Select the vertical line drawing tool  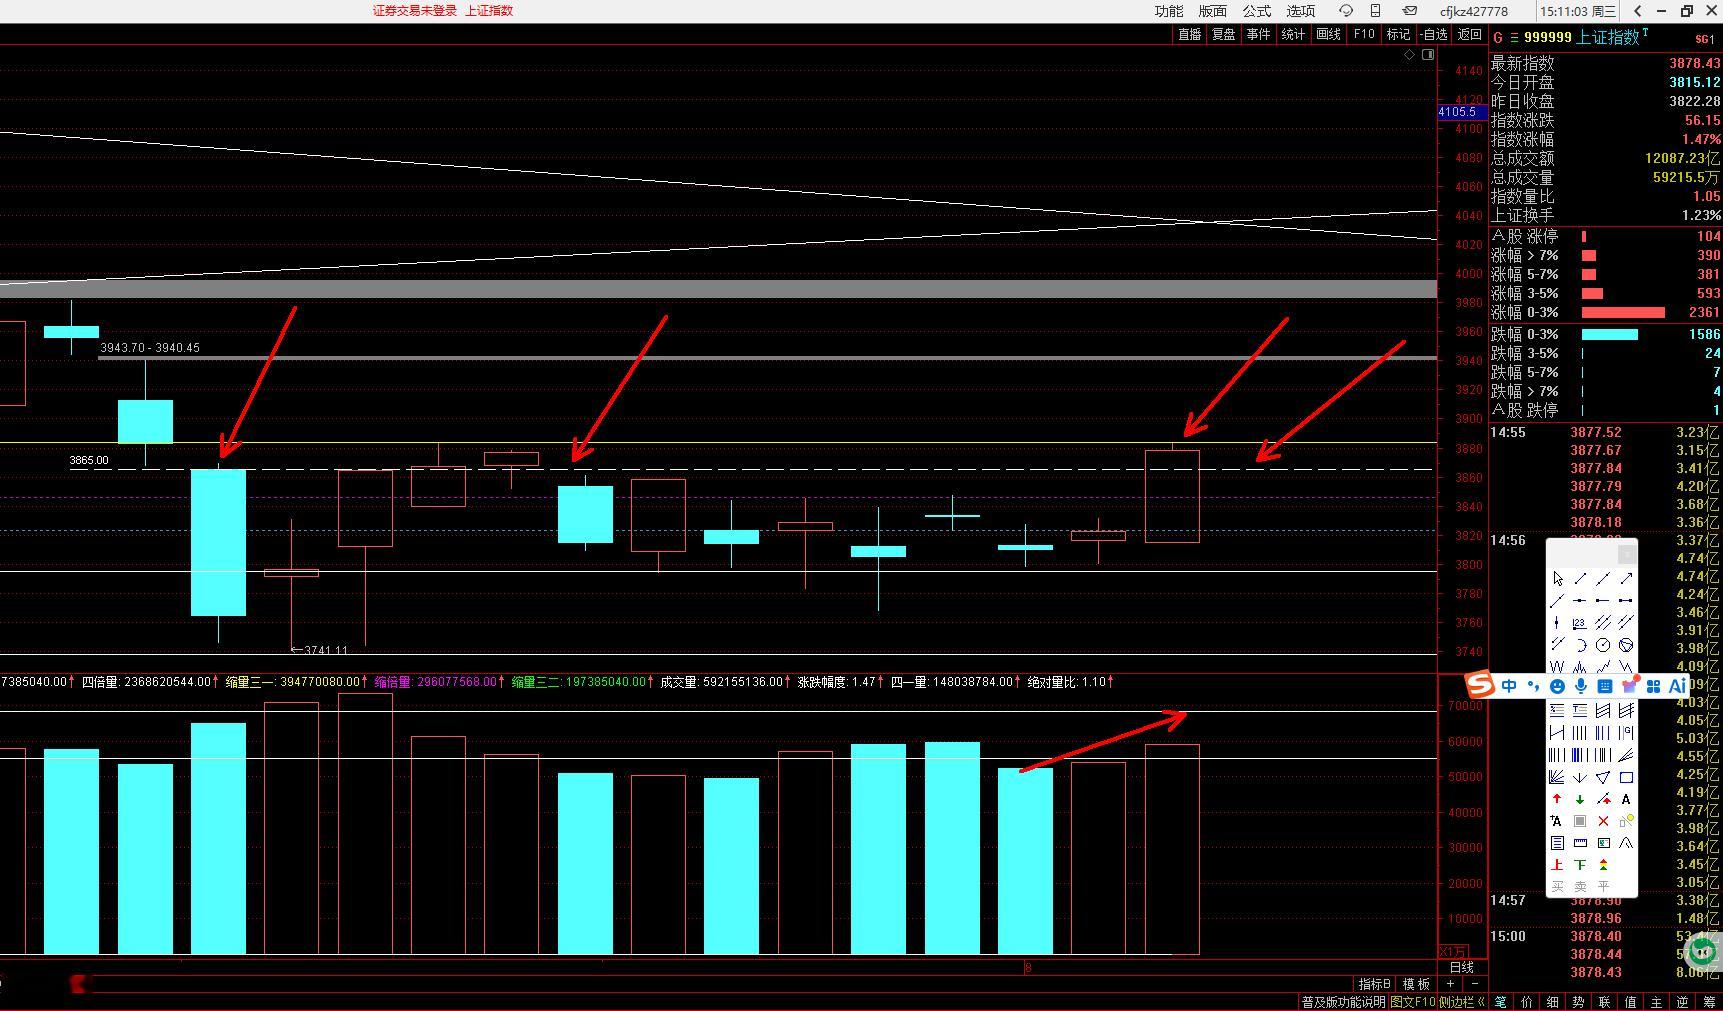(1557, 623)
